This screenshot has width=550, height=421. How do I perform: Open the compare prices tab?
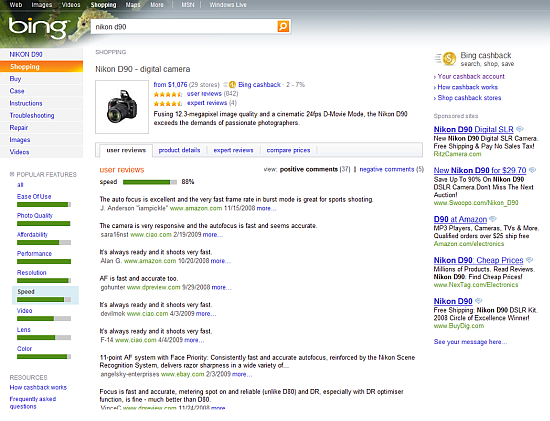point(288,150)
